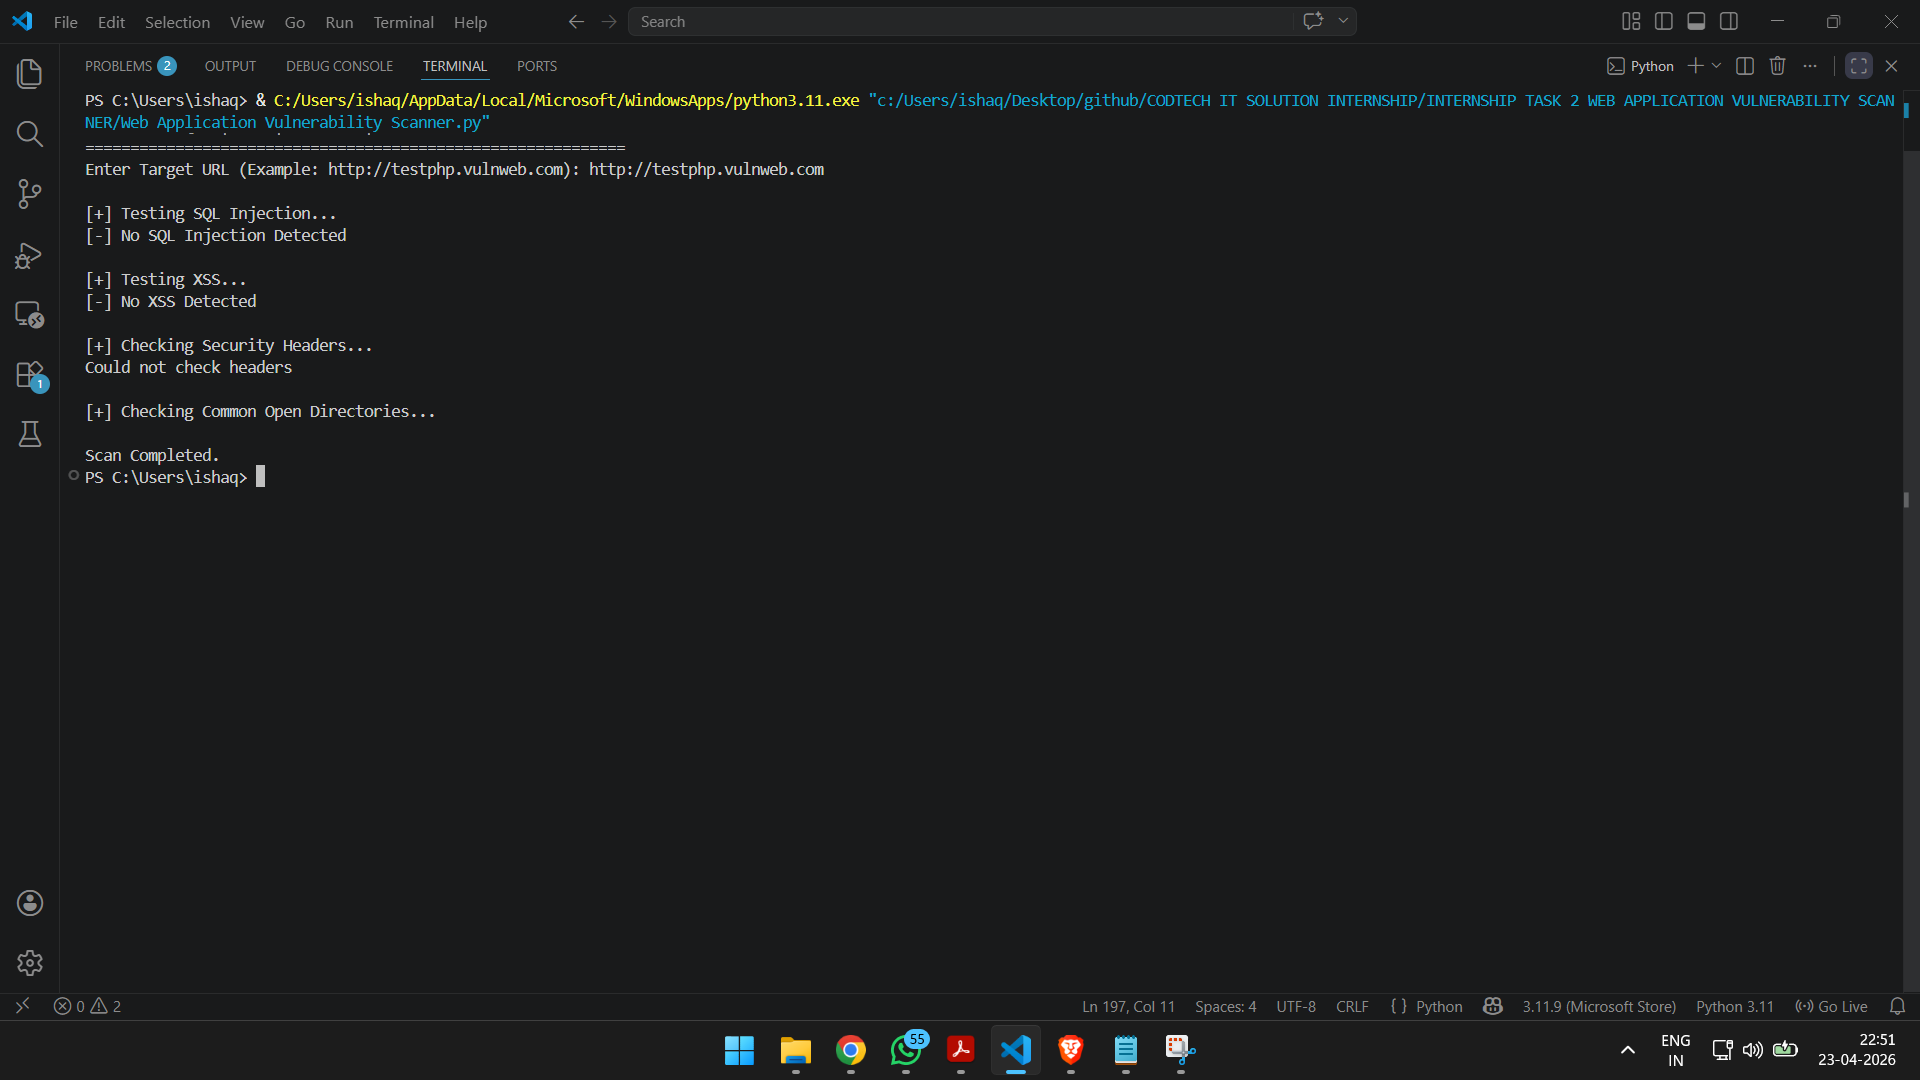
Task: Restore maximized terminal panel size
Action: (x=1858, y=66)
